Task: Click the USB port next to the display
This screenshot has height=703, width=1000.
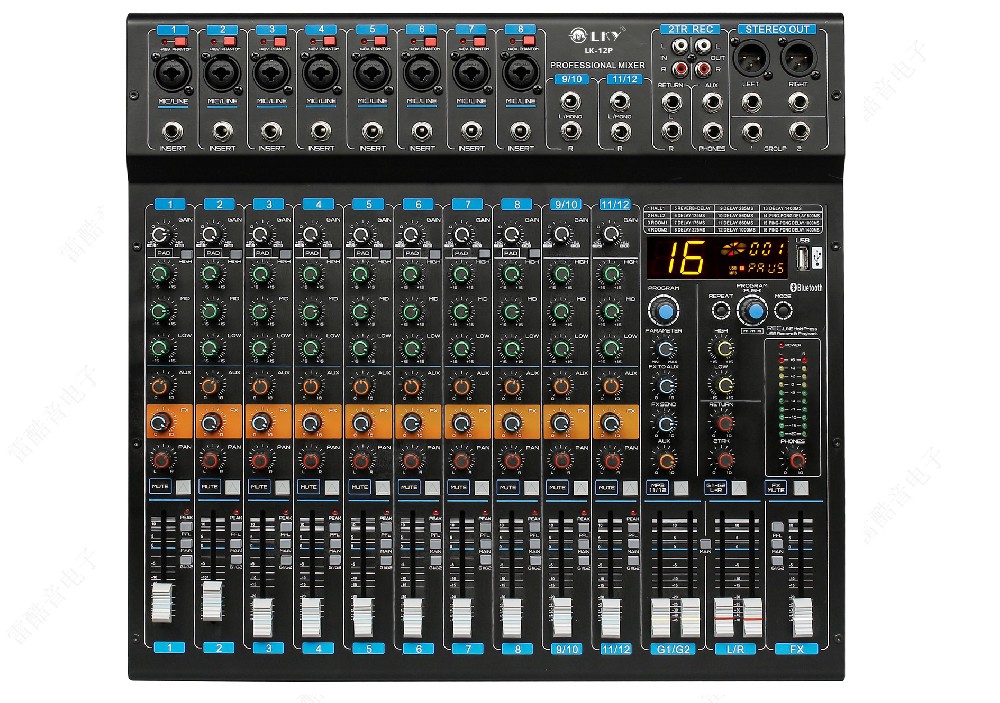Action: (x=804, y=258)
